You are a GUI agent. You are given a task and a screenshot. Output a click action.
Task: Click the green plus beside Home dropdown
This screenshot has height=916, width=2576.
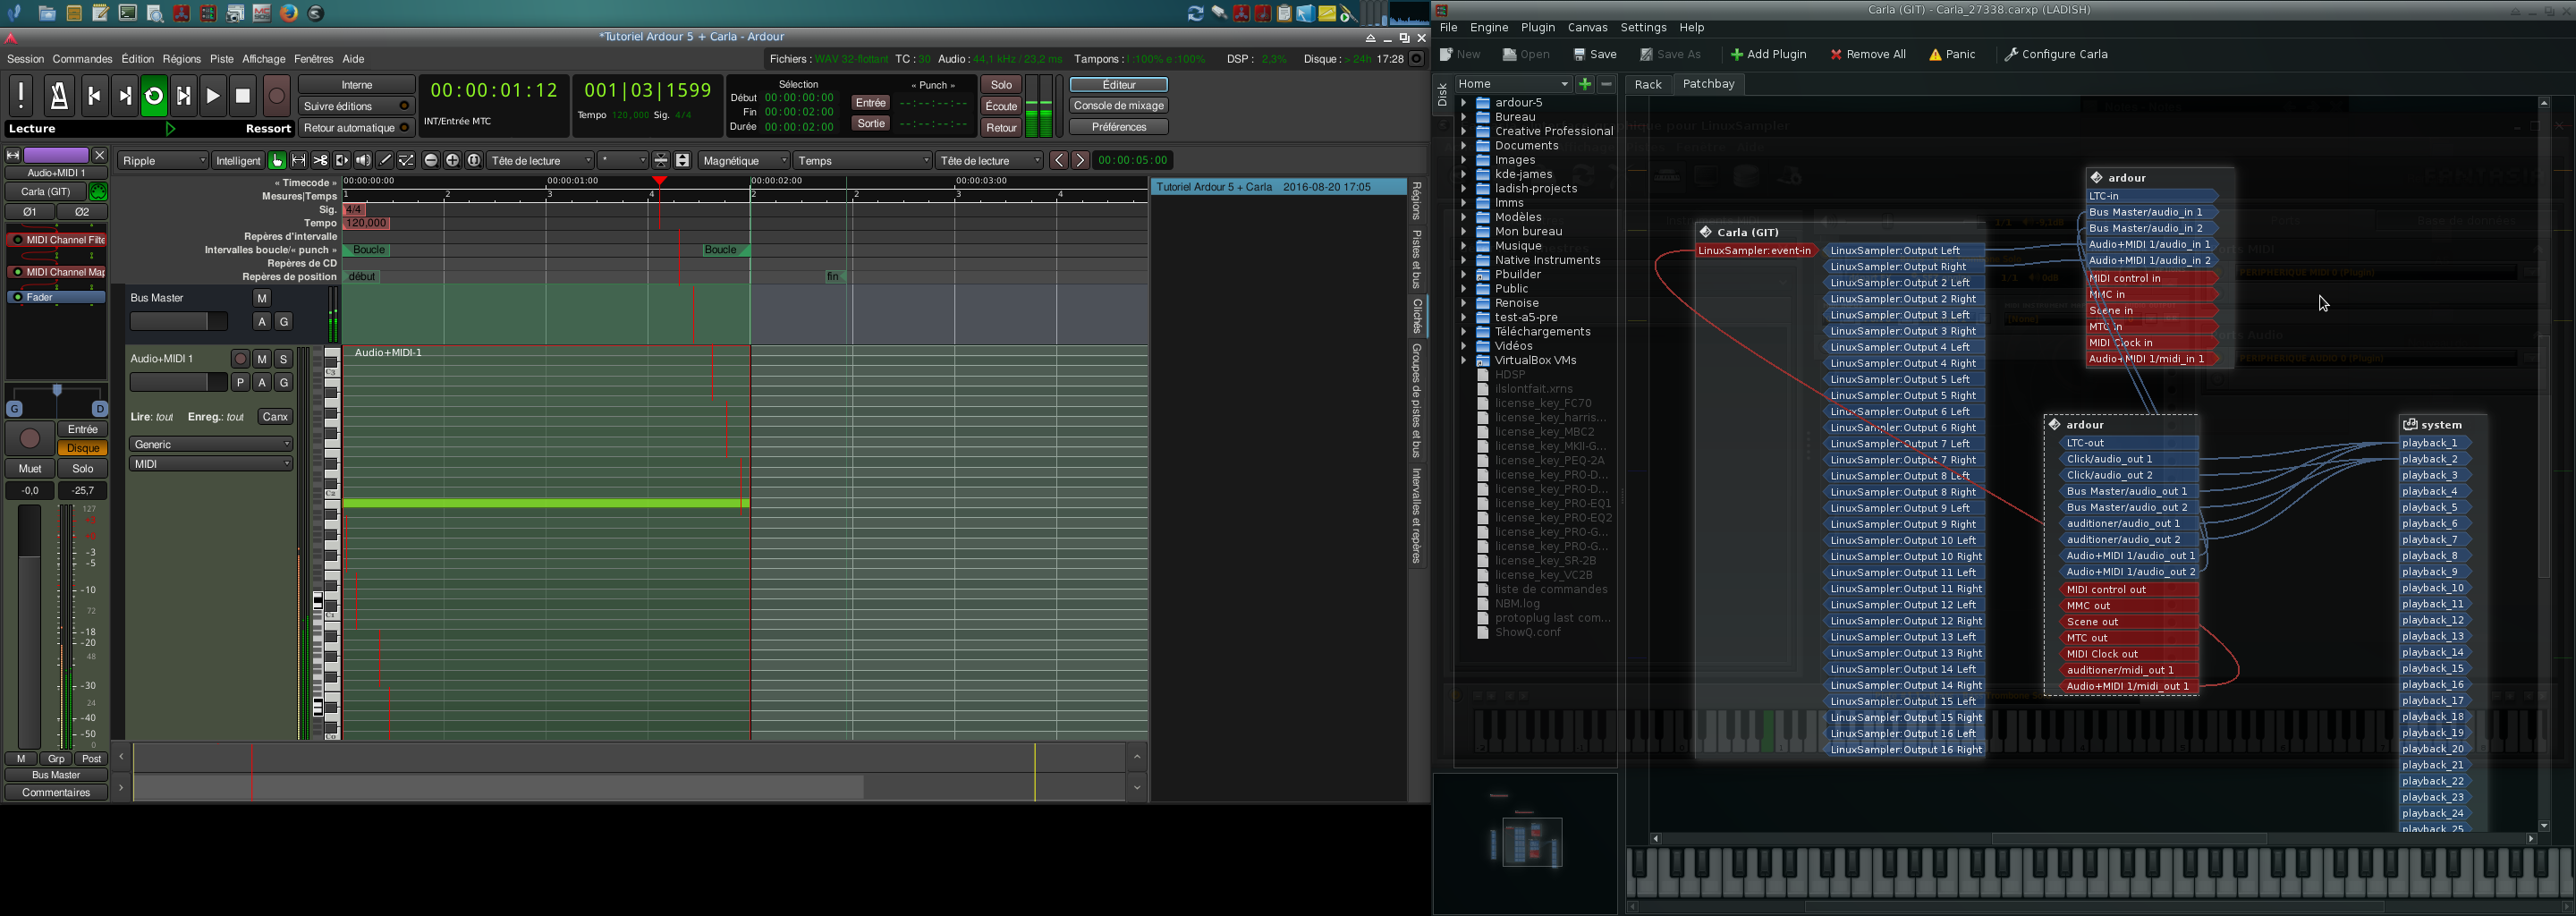click(1584, 84)
